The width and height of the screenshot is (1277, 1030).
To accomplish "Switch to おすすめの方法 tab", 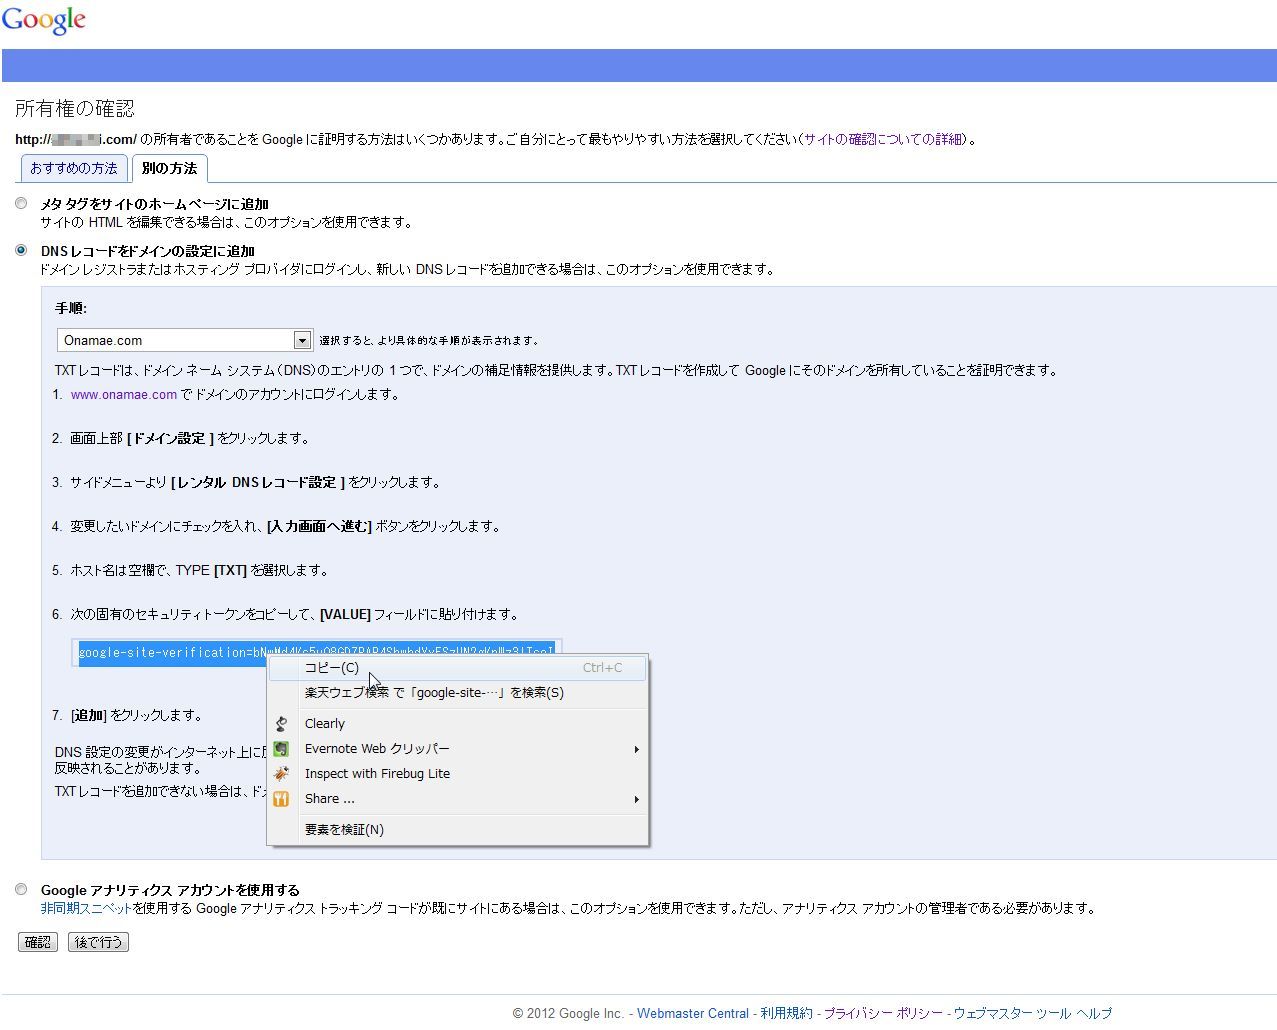I will click(74, 168).
